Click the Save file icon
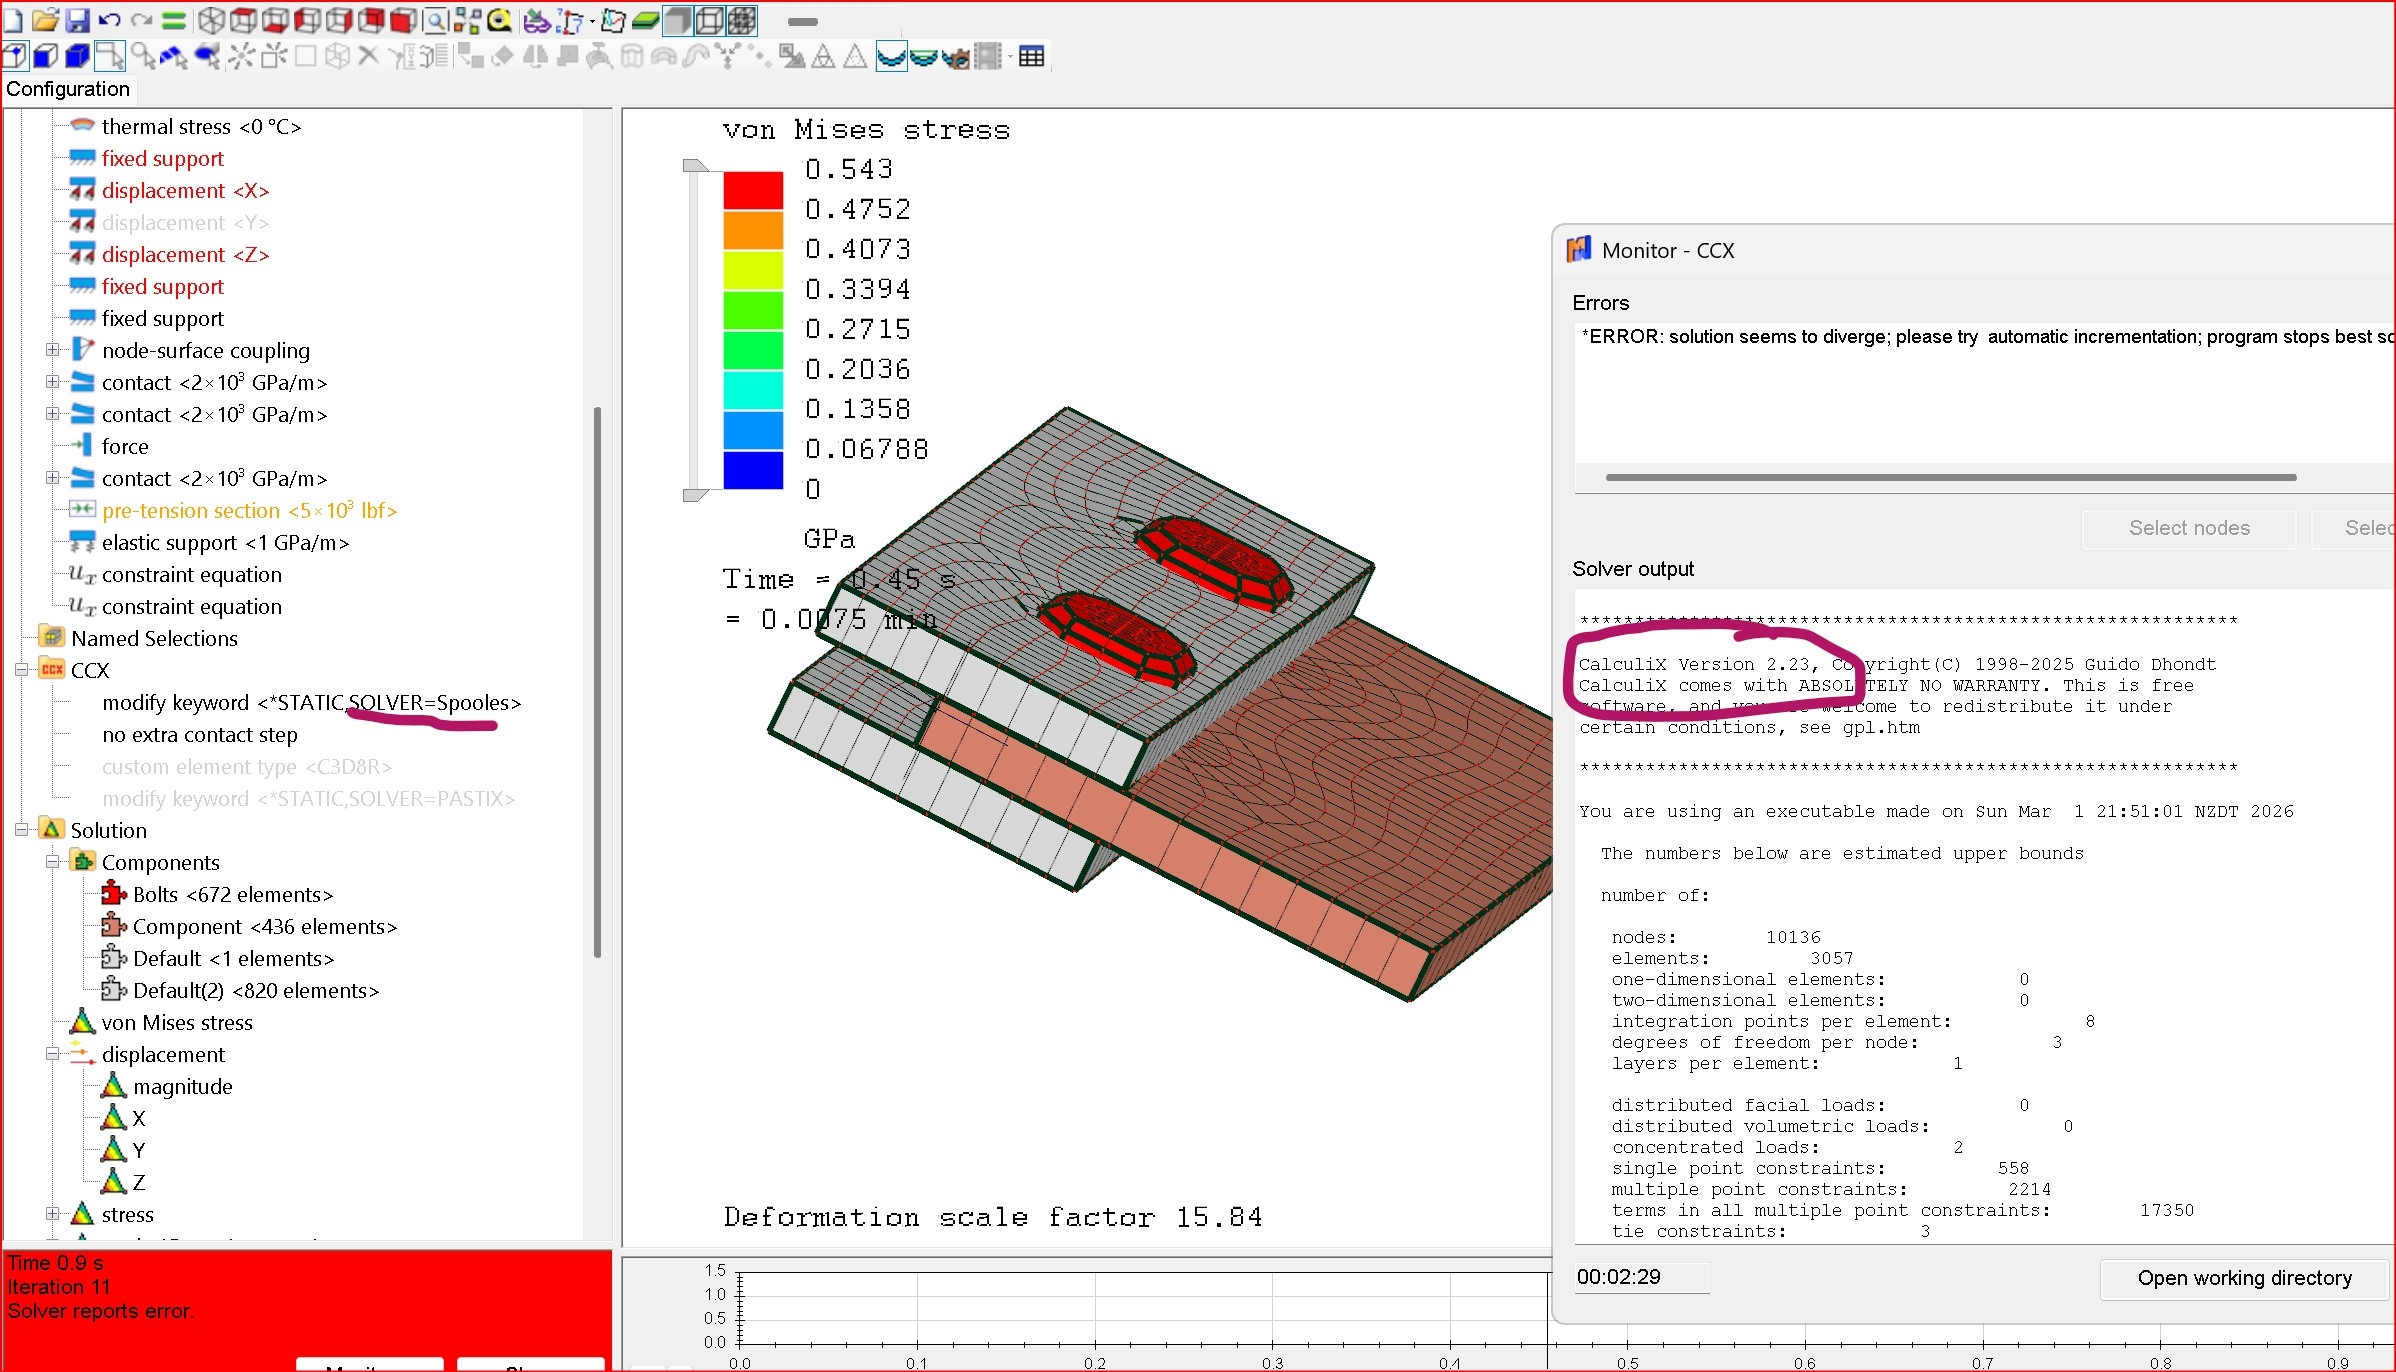This screenshot has width=2396, height=1372. pyautogui.click(x=78, y=20)
